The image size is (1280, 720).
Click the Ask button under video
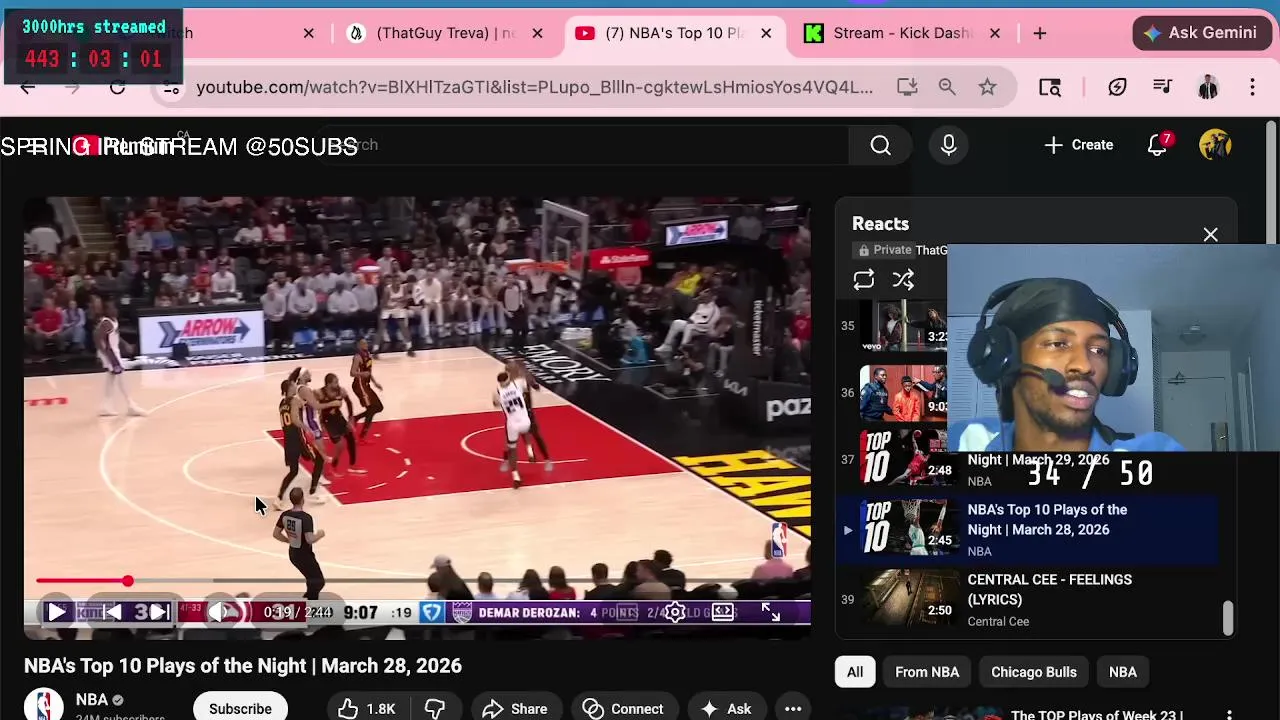[727, 708]
